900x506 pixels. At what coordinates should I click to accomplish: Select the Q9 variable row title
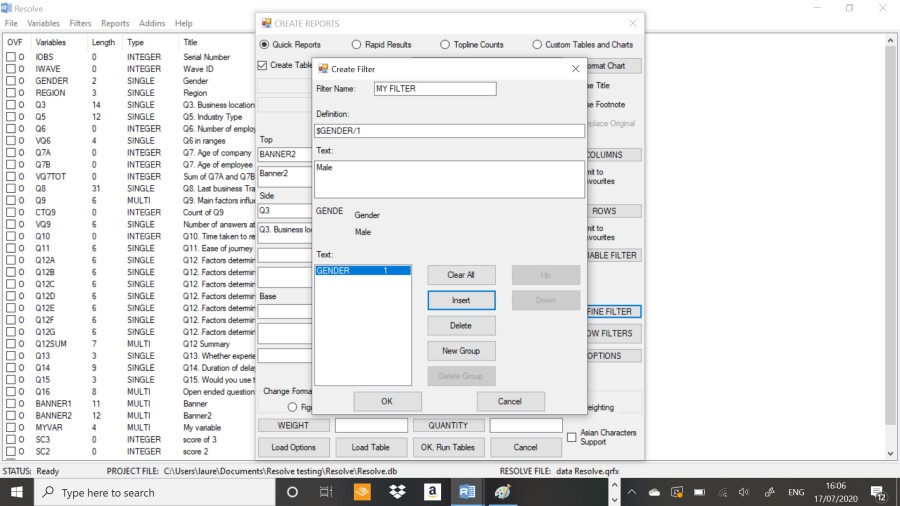pyautogui.click(x=219, y=200)
